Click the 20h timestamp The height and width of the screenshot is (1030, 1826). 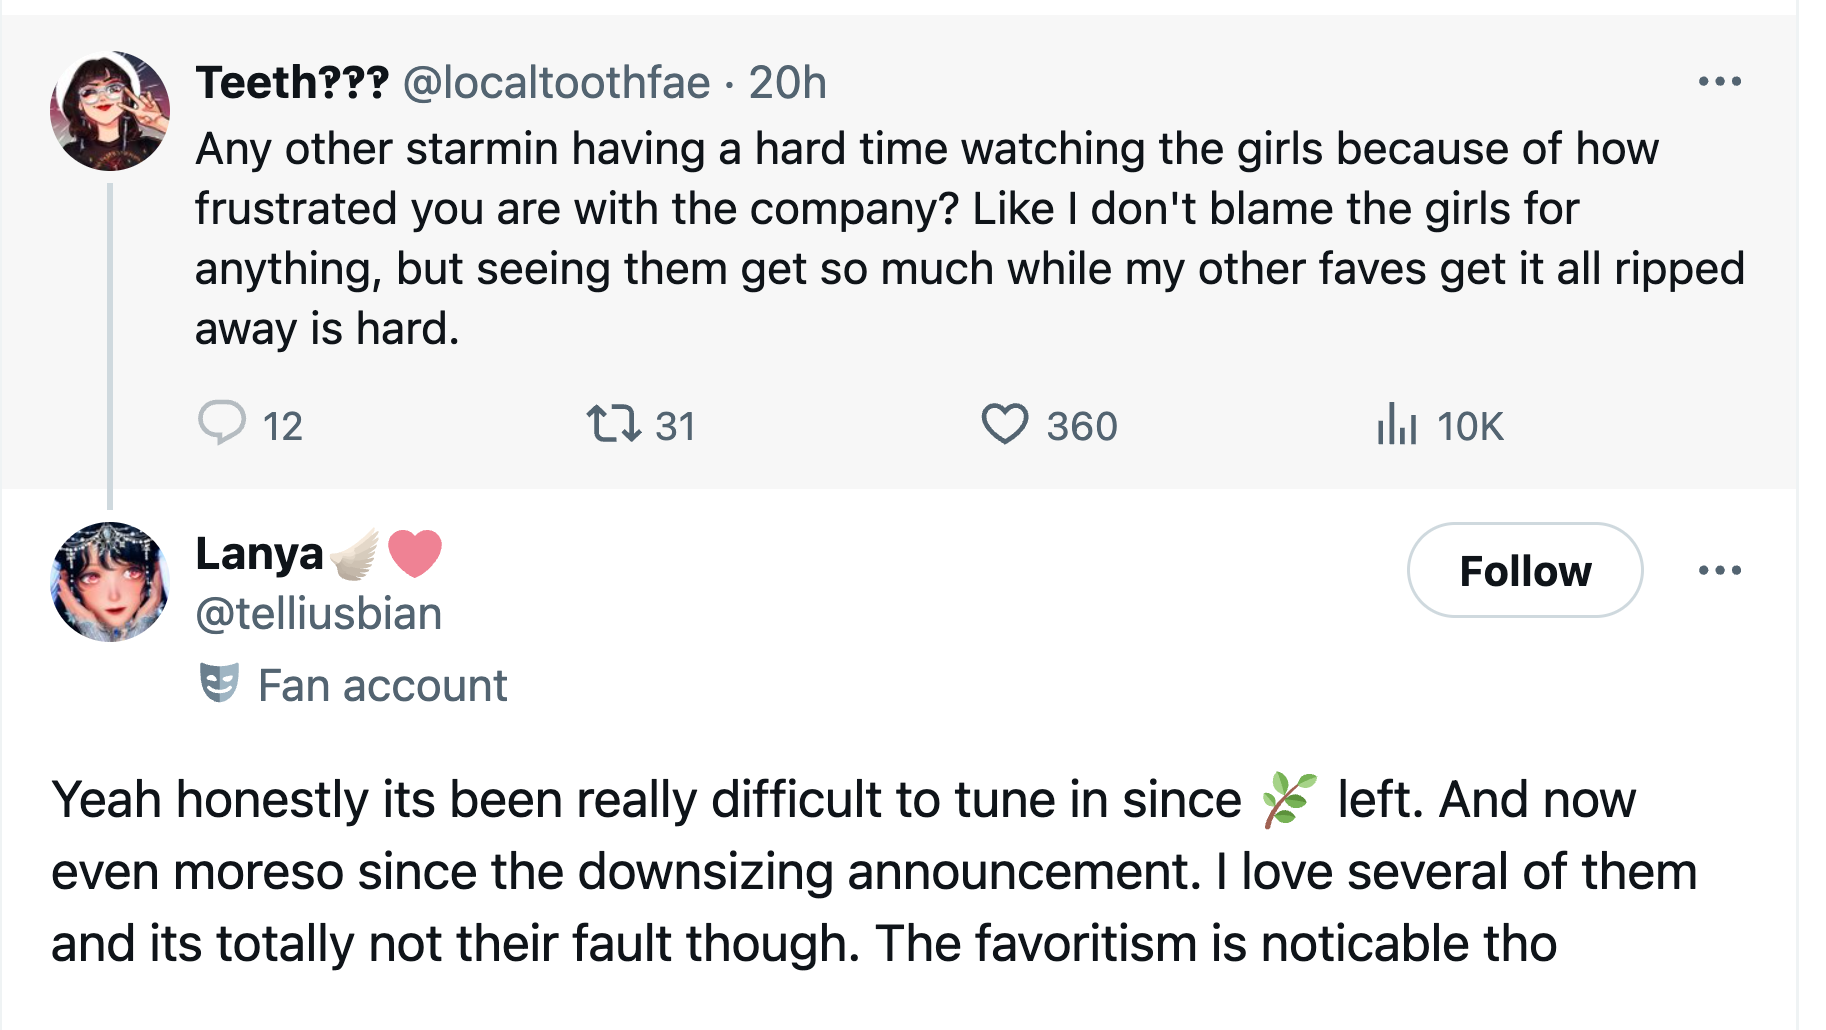787,82
